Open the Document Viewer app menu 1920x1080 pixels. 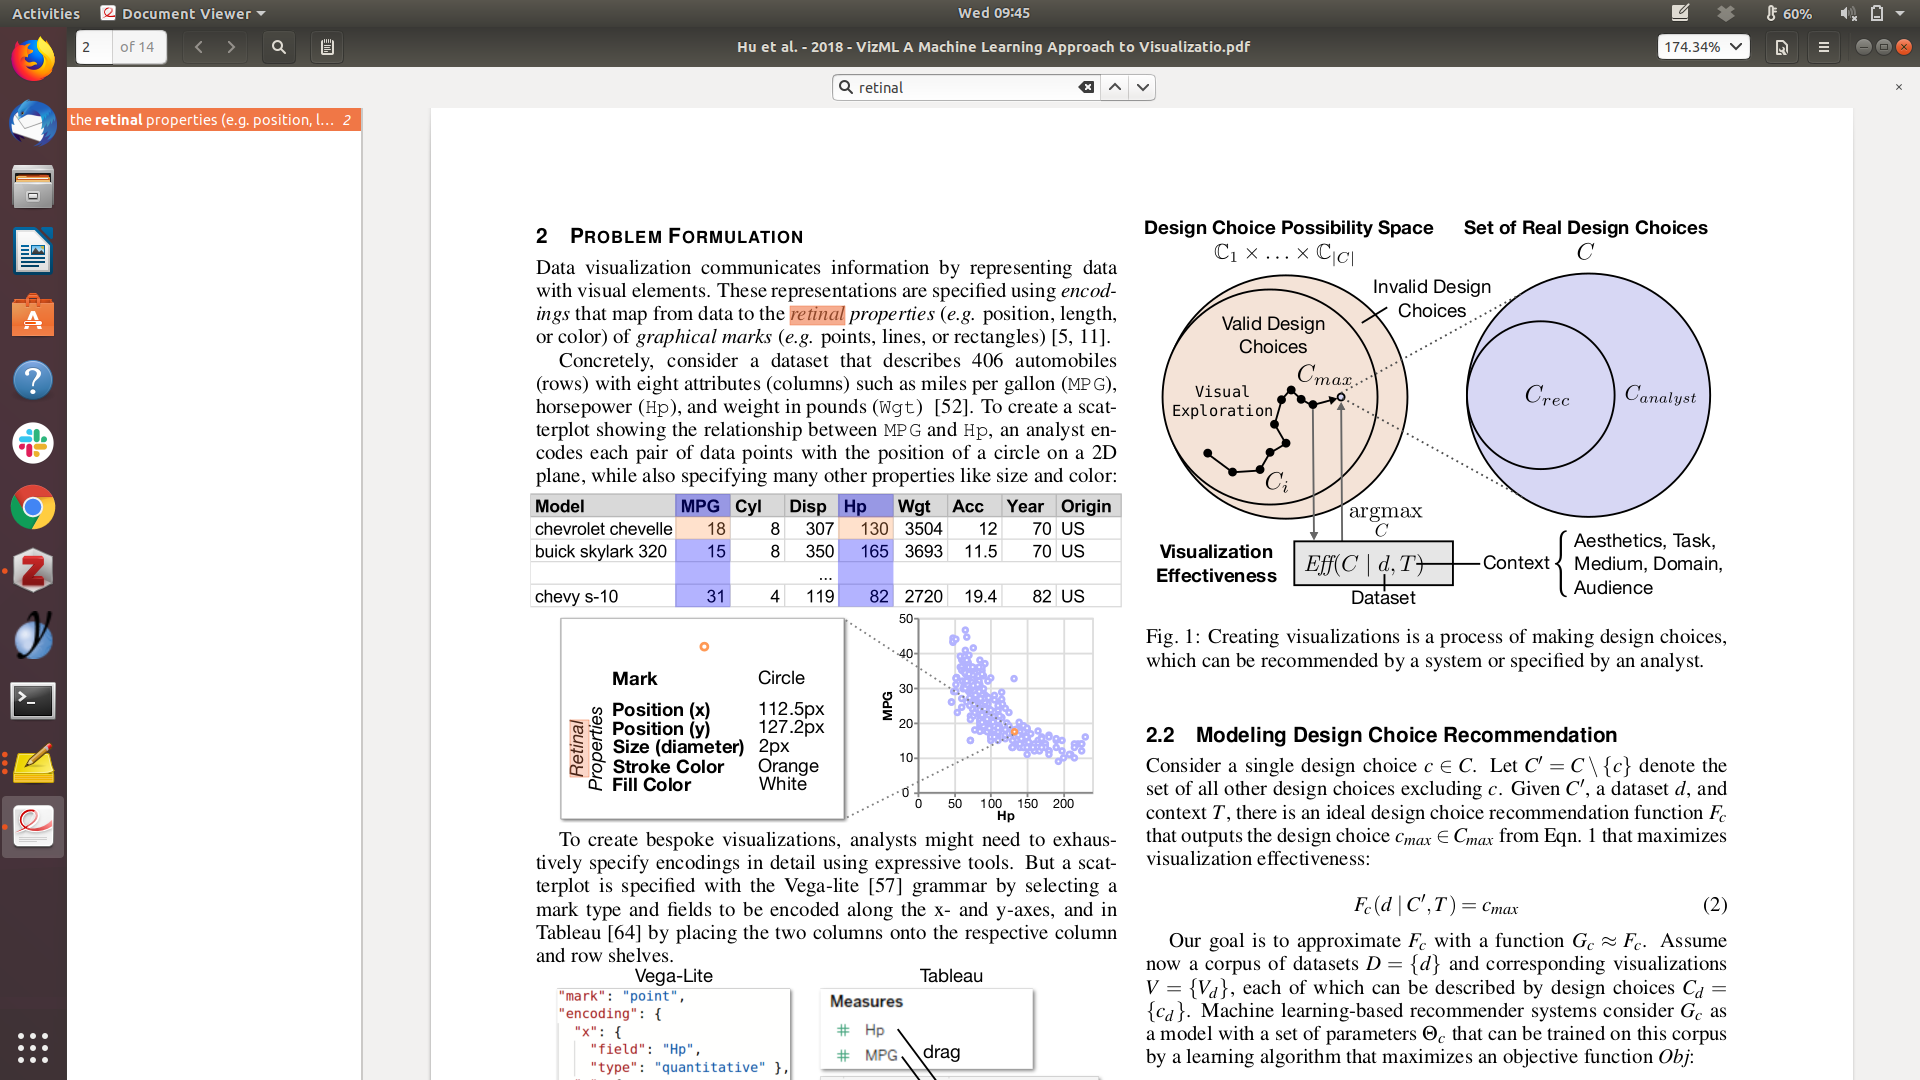point(184,13)
